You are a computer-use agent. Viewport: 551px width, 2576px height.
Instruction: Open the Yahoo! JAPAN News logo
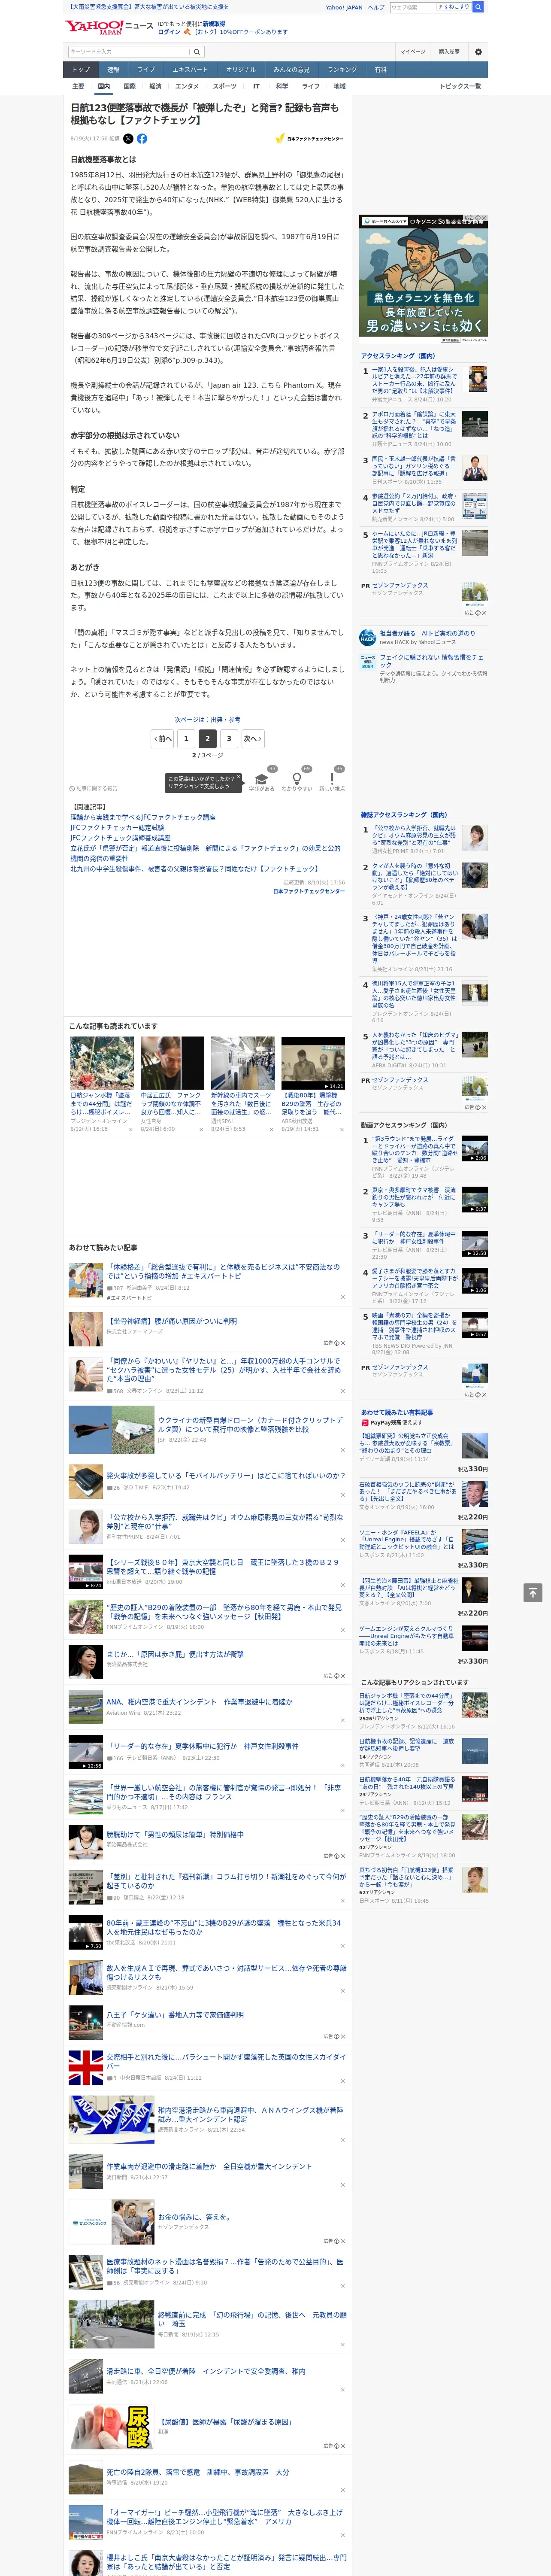click(x=109, y=26)
